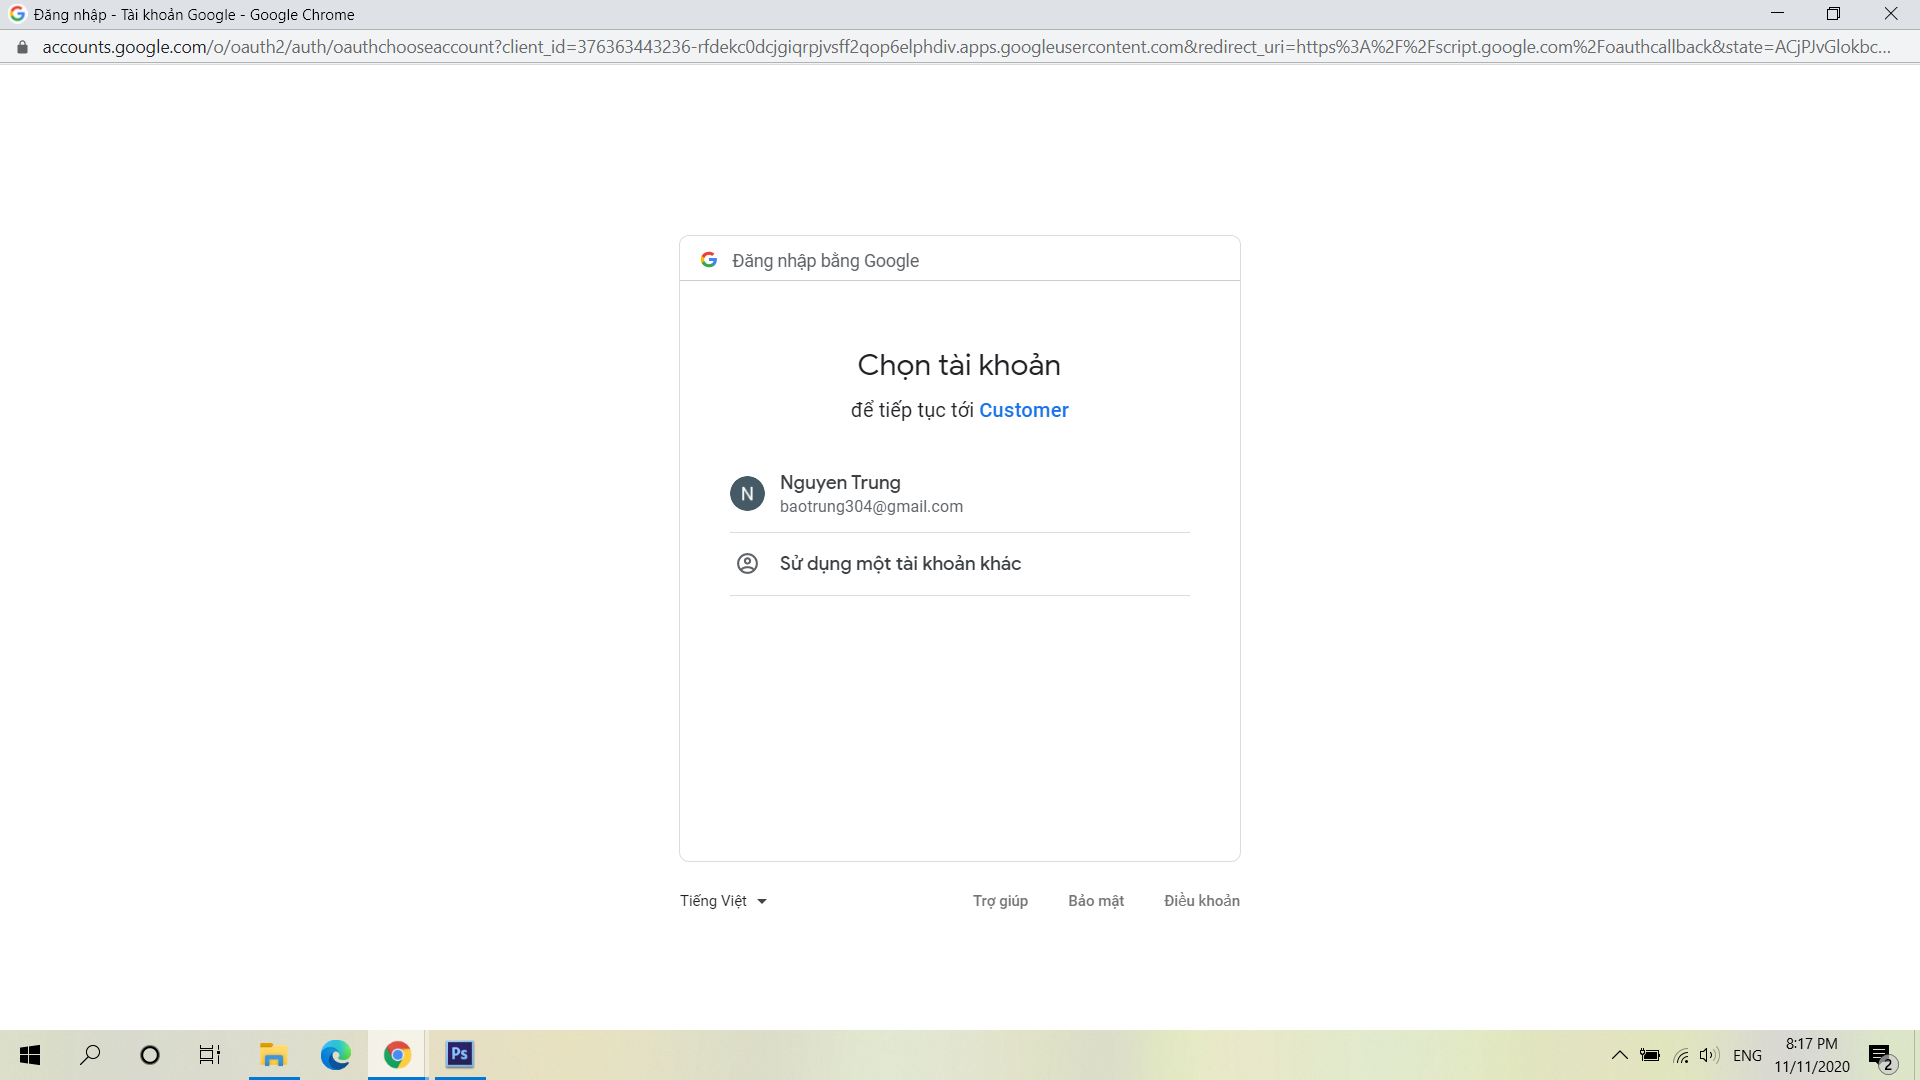Launch File Explorer from the taskbar
Image resolution: width=1920 pixels, height=1080 pixels.
pyautogui.click(x=273, y=1055)
